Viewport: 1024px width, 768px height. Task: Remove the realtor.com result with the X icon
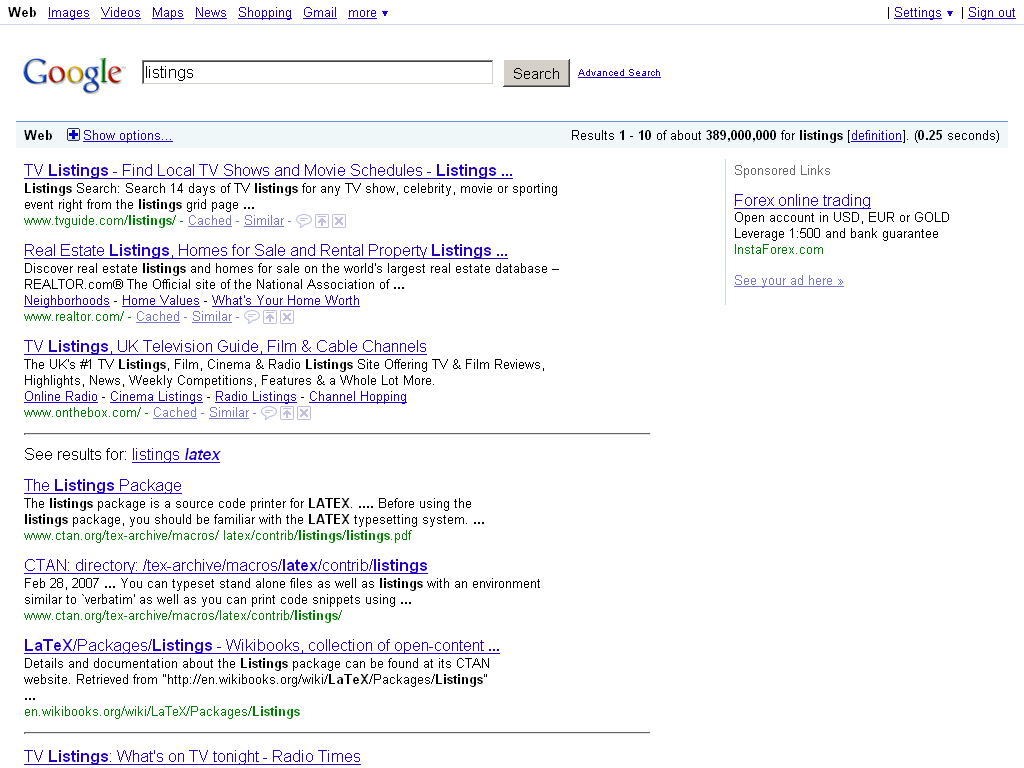tap(287, 317)
